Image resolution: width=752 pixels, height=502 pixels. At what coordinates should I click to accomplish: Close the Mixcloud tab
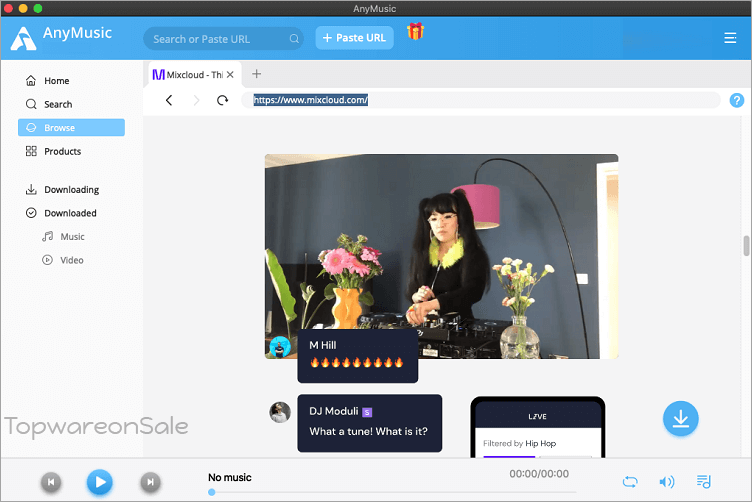tap(230, 75)
